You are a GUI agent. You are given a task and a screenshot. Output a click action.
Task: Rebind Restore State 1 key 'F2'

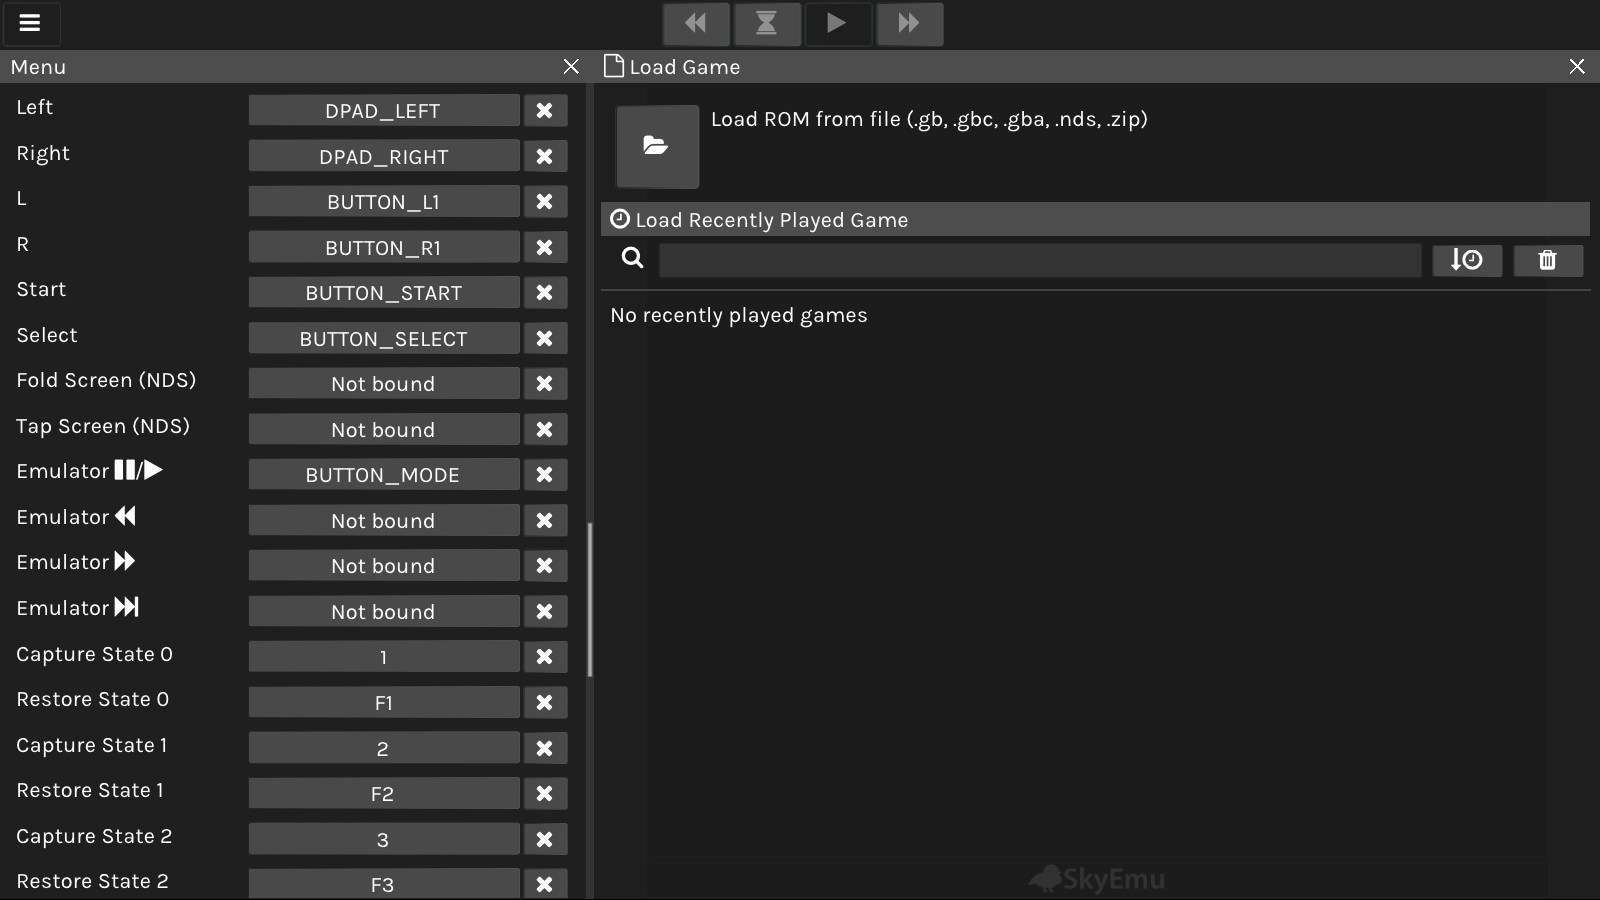click(x=384, y=794)
